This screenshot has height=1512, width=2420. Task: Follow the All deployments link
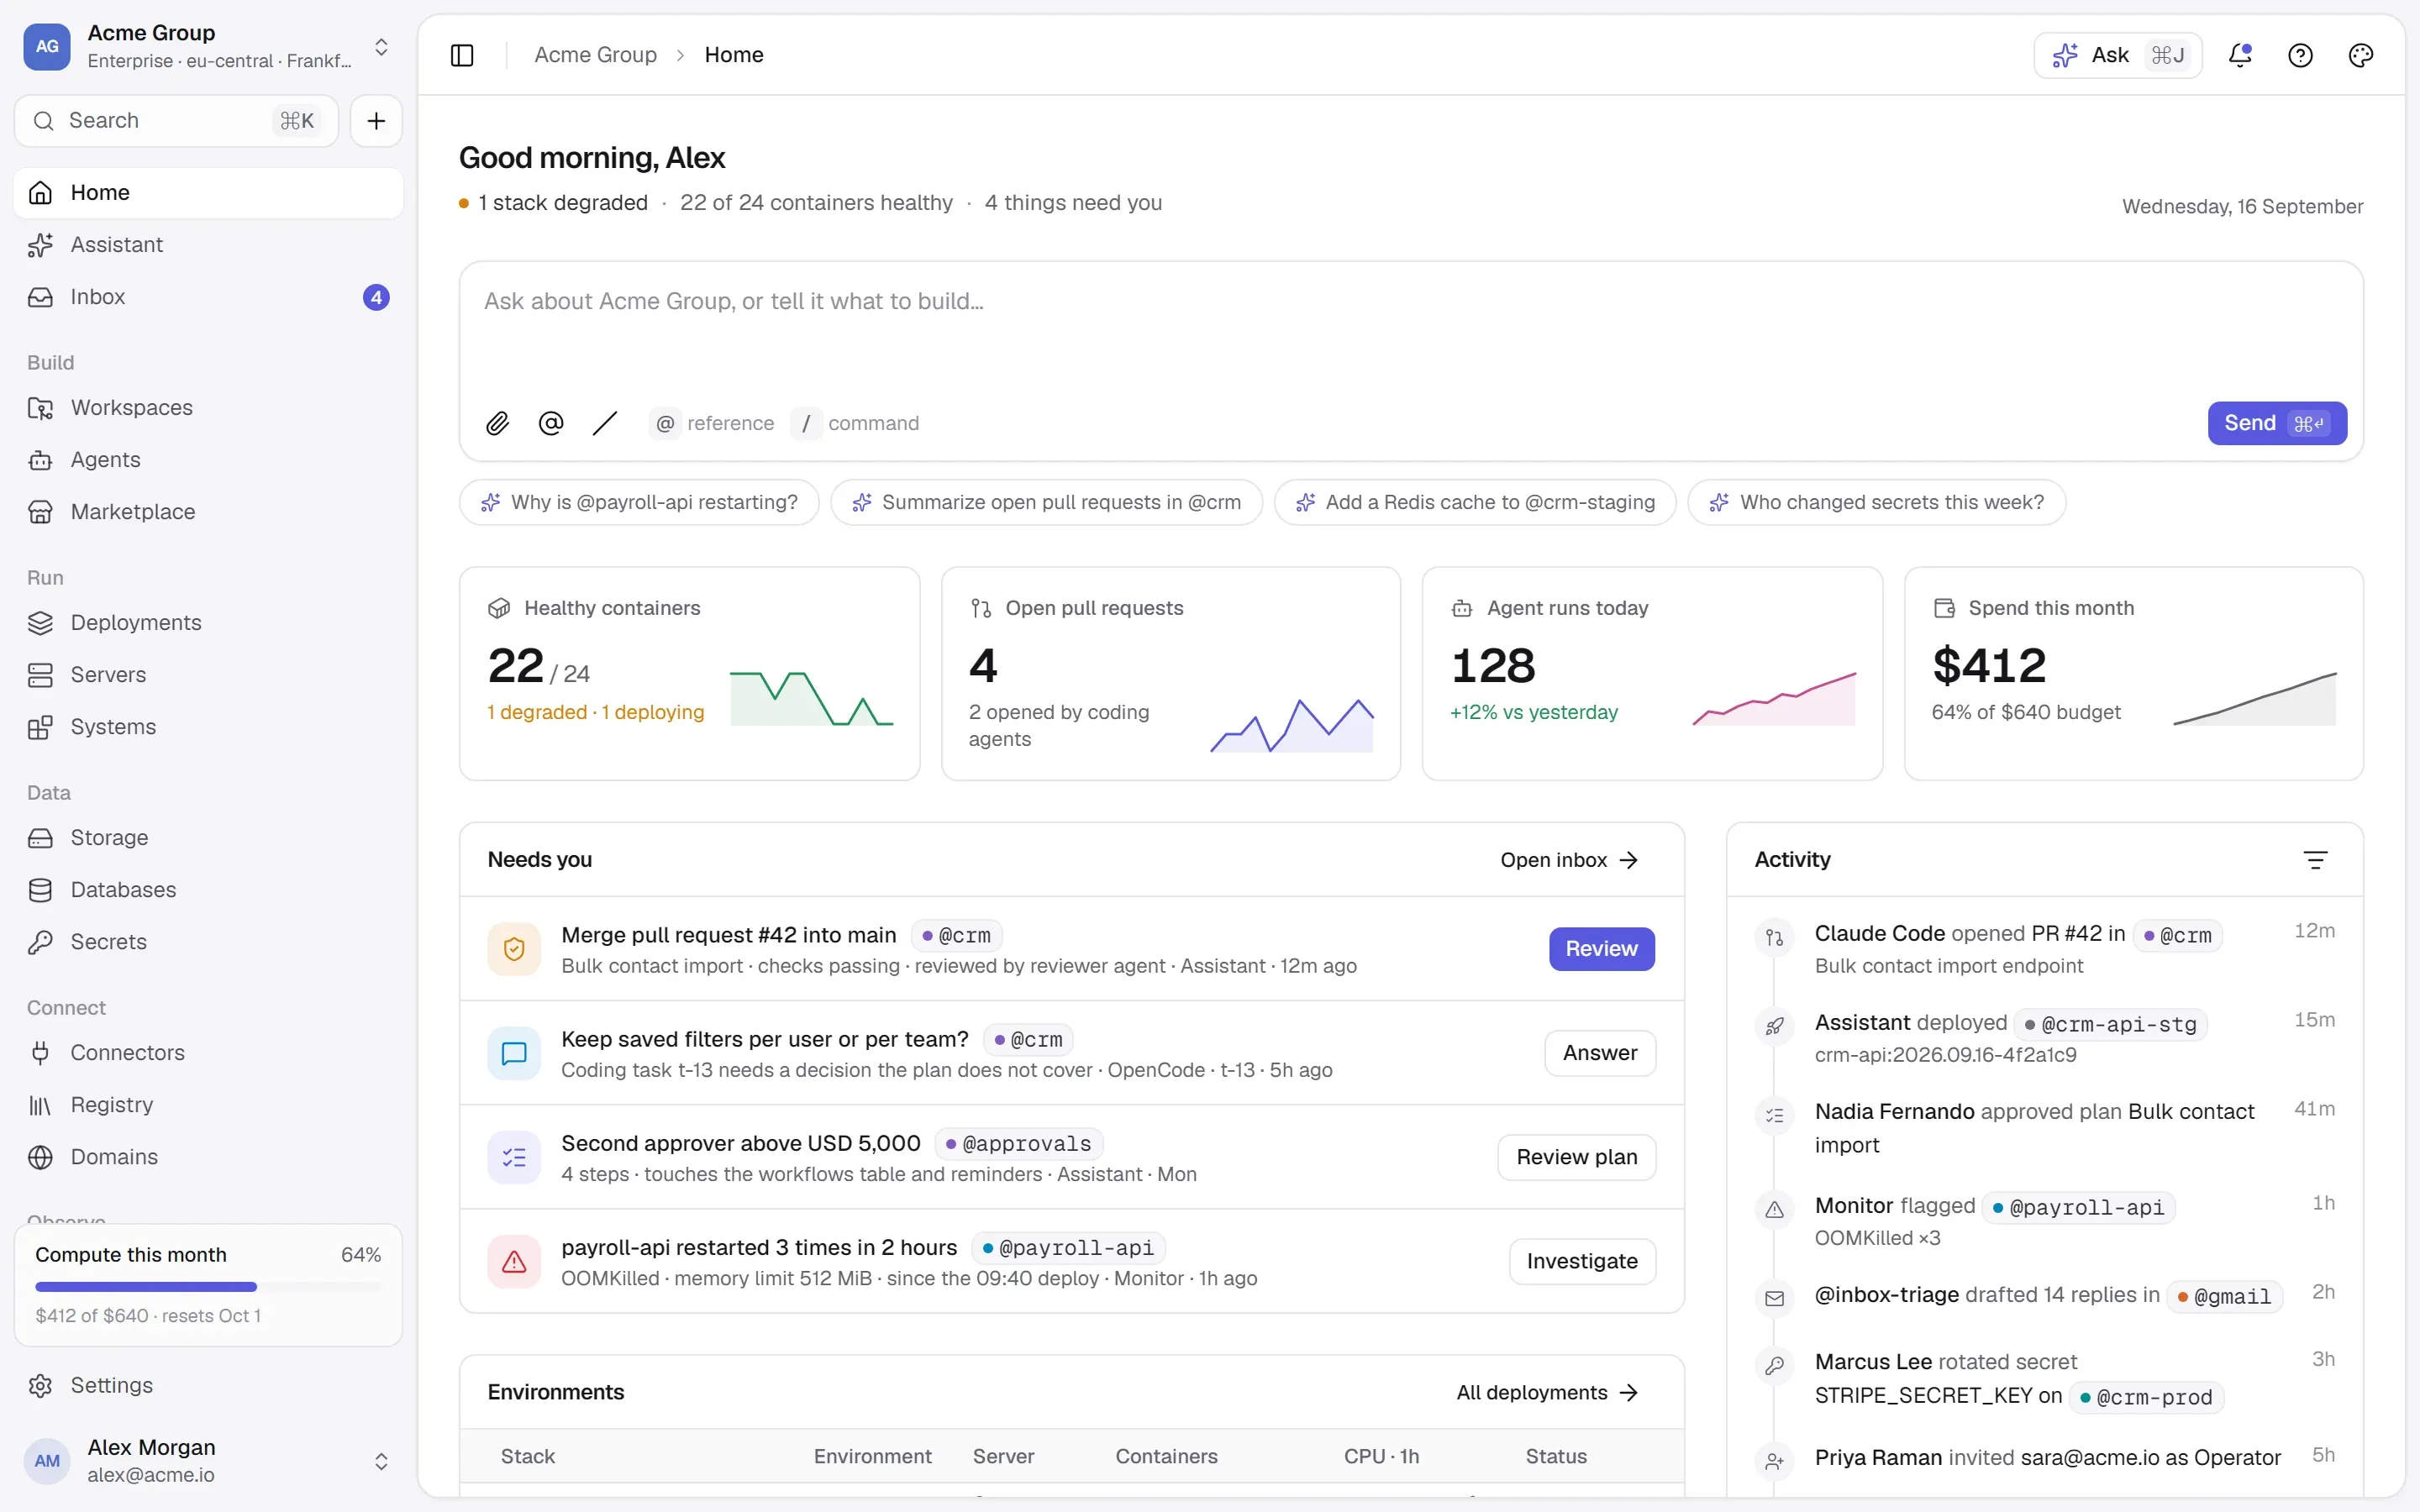[1547, 1392]
